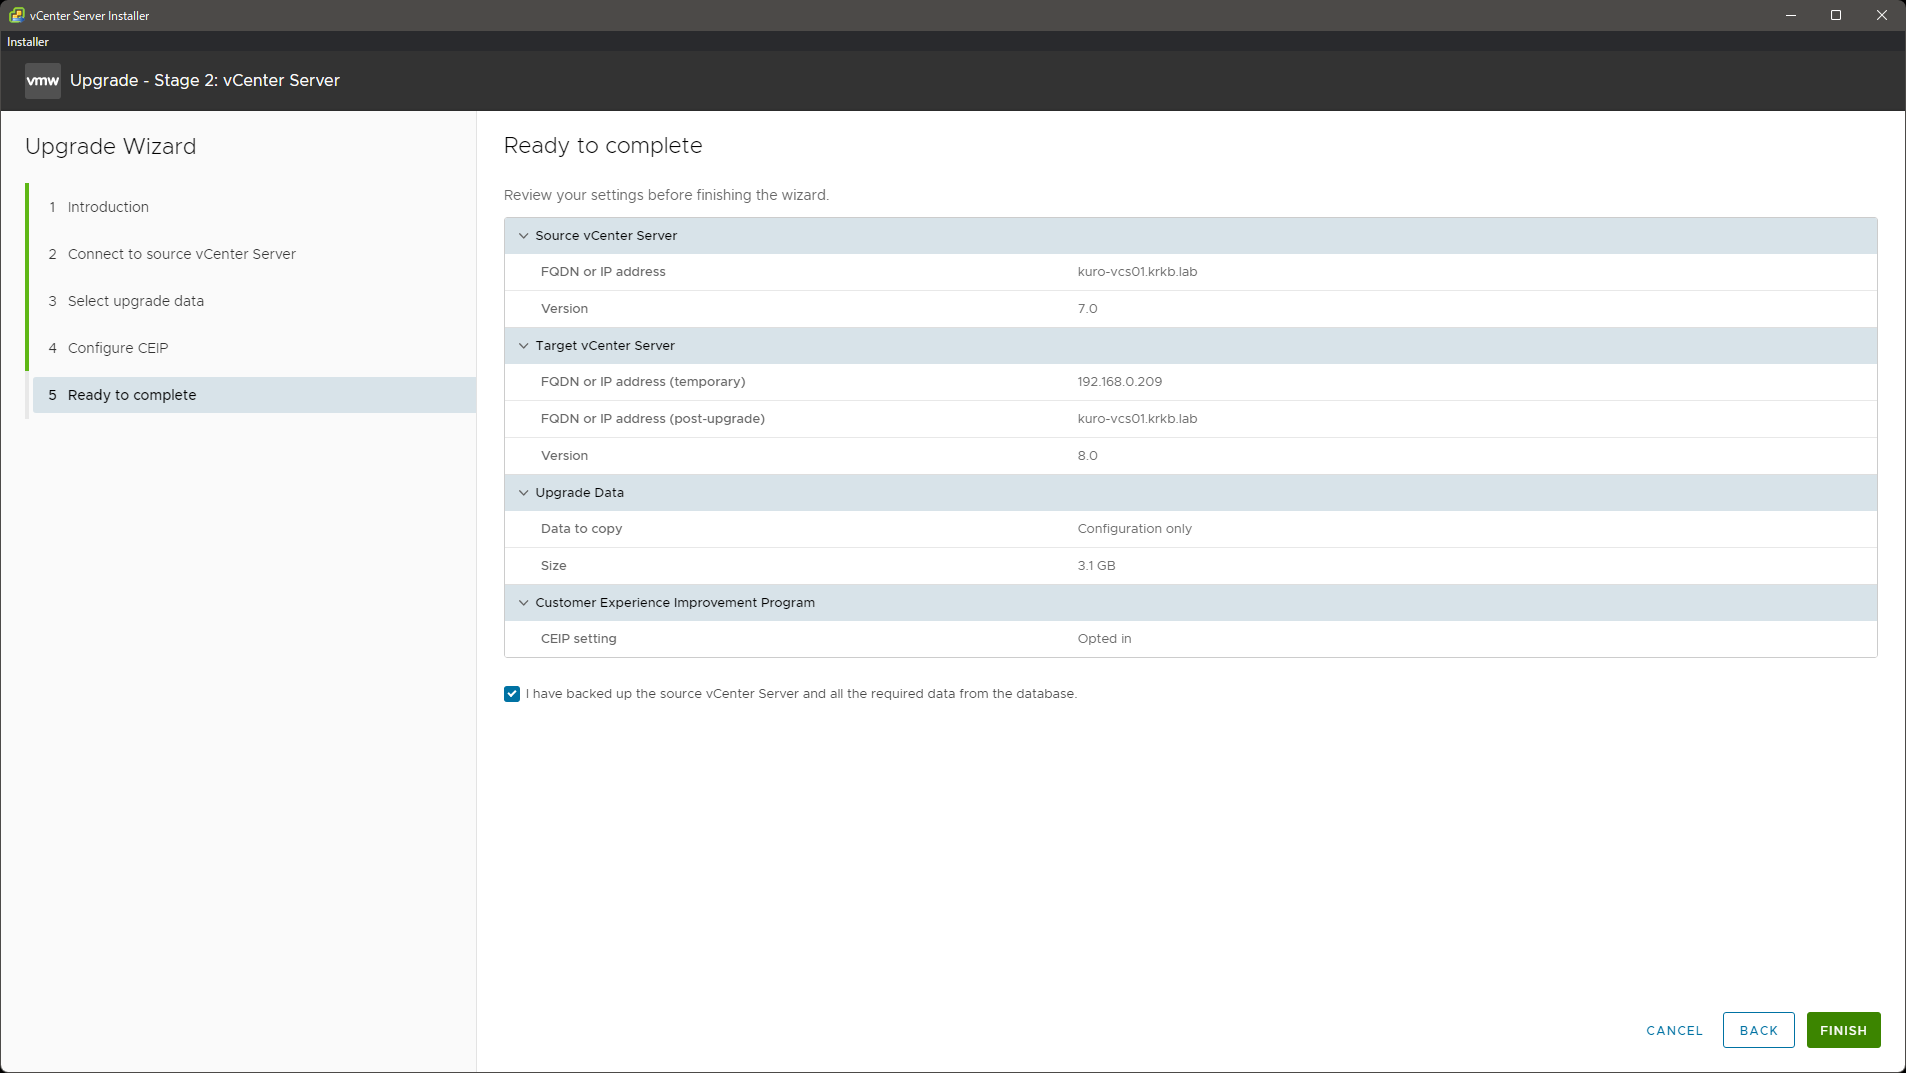Maximize the installer window

pos(1836,15)
